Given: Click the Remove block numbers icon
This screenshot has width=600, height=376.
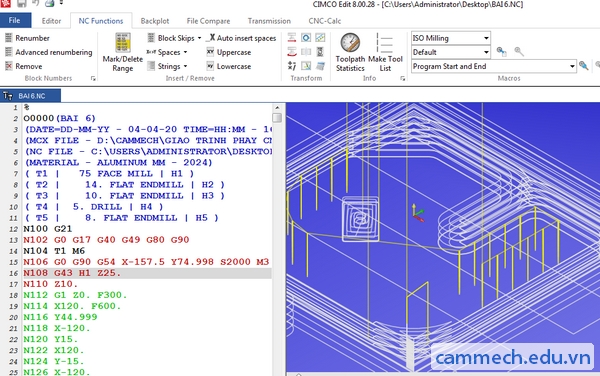Looking at the screenshot, I should pyautogui.click(x=8, y=66).
